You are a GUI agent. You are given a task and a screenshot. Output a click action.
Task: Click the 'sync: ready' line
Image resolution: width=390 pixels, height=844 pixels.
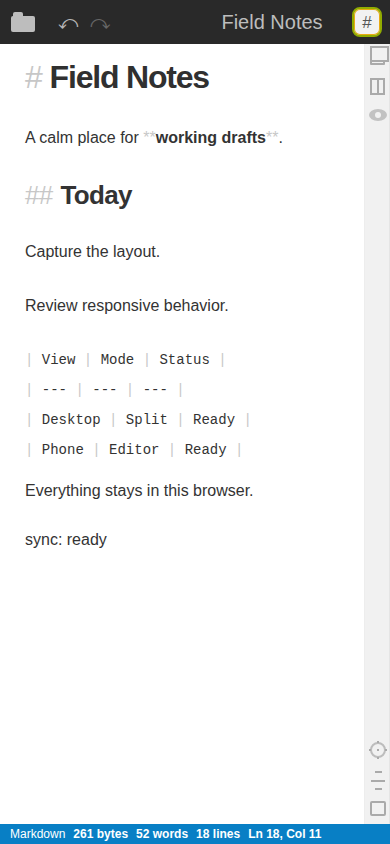click(x=66, y=540)
